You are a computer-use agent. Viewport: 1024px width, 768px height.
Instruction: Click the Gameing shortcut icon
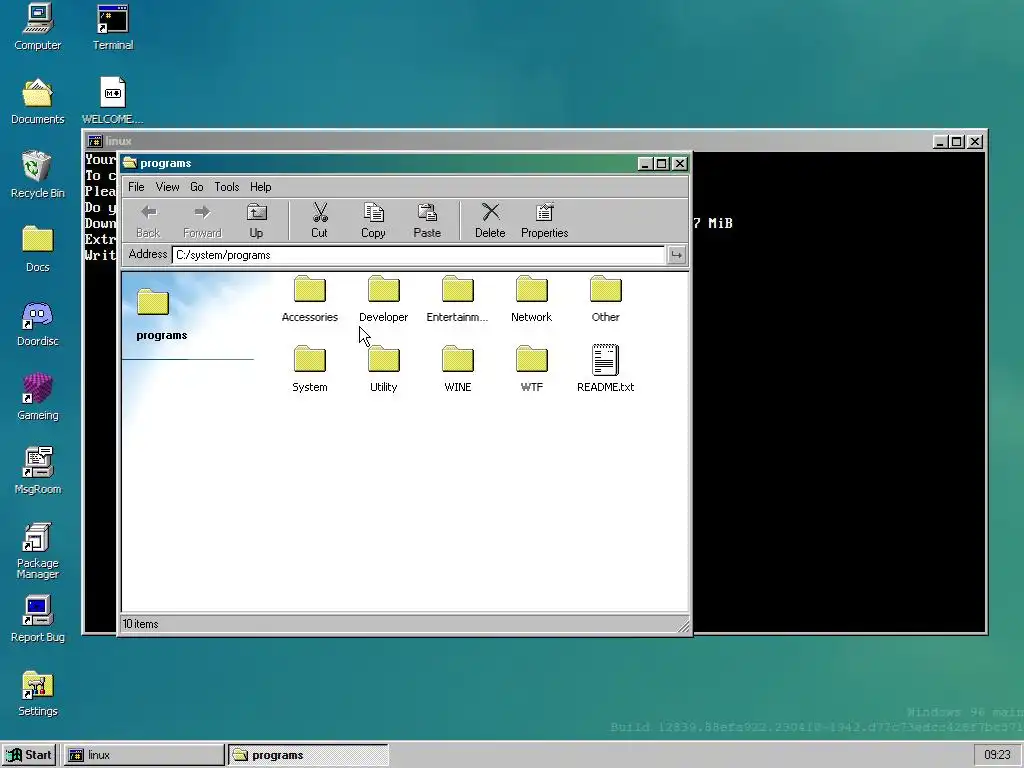37,397
